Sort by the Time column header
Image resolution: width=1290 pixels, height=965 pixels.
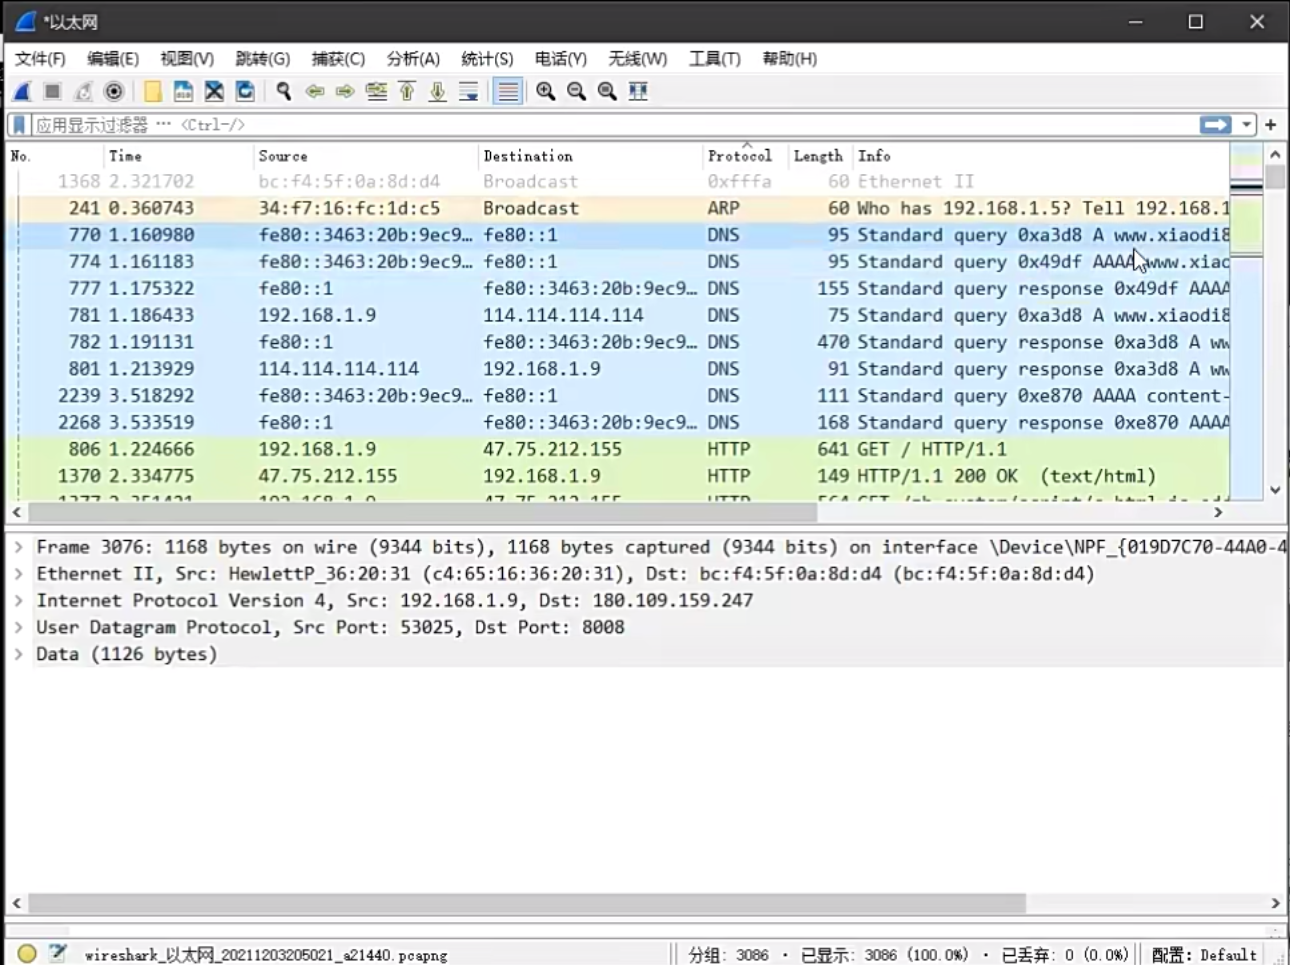(178, 156)
